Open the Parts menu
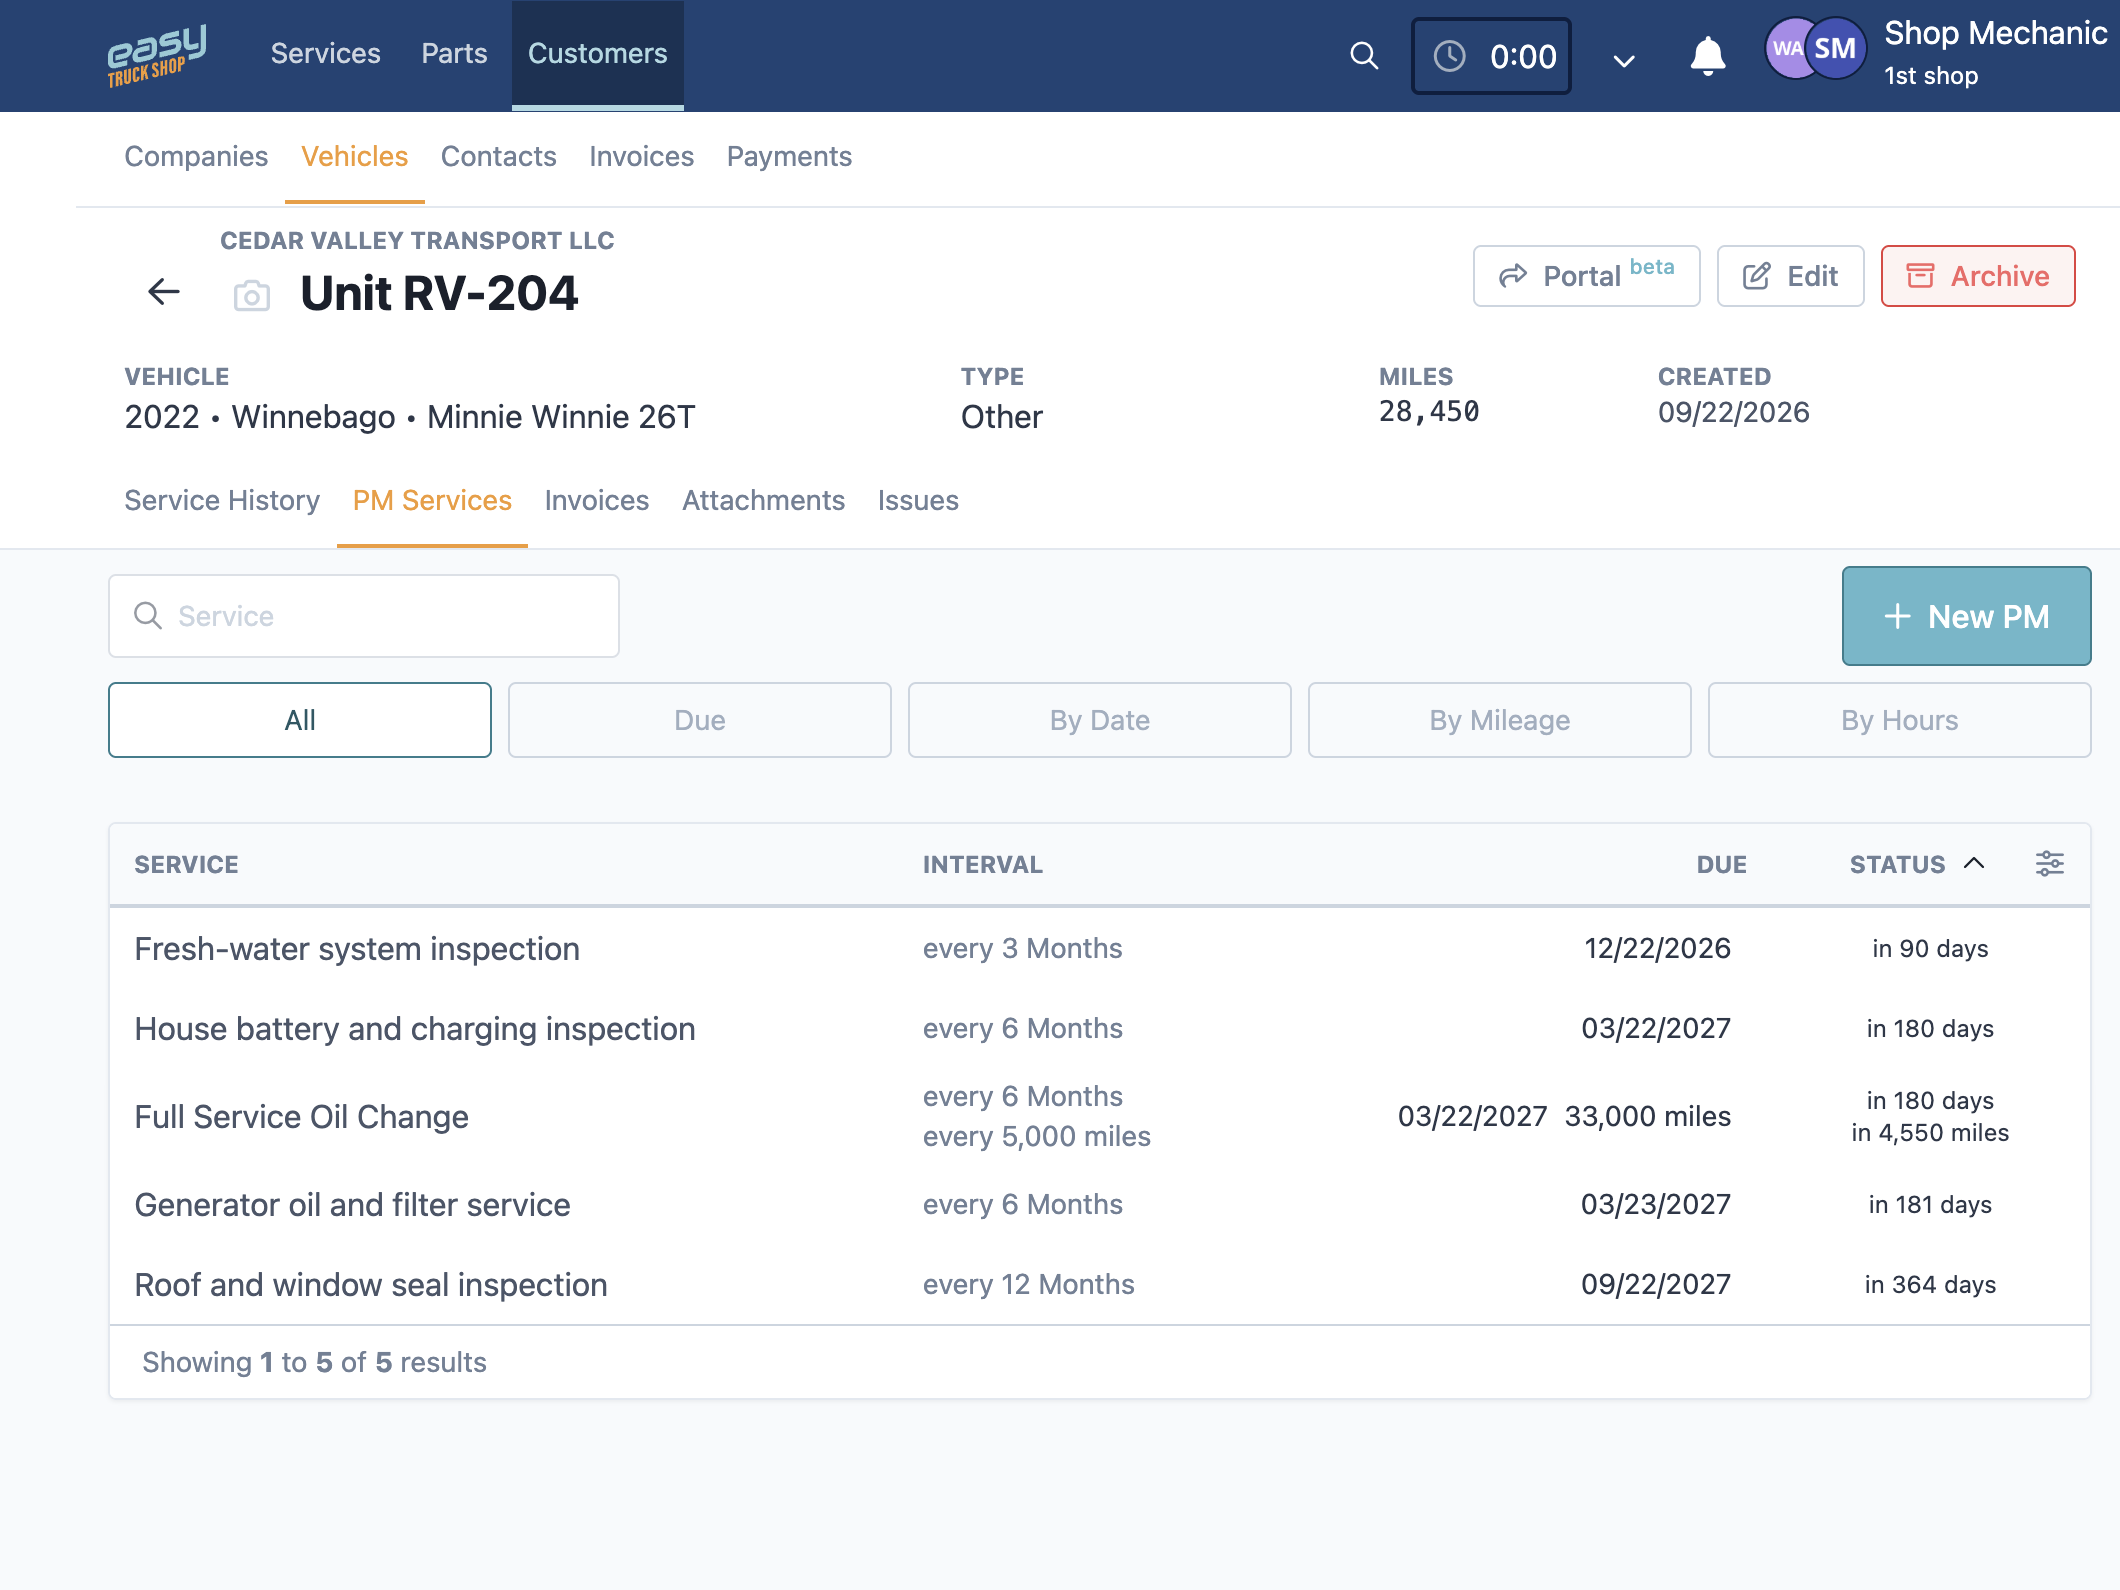Viewport: 2120px width, 1590px height. [454, 54]
